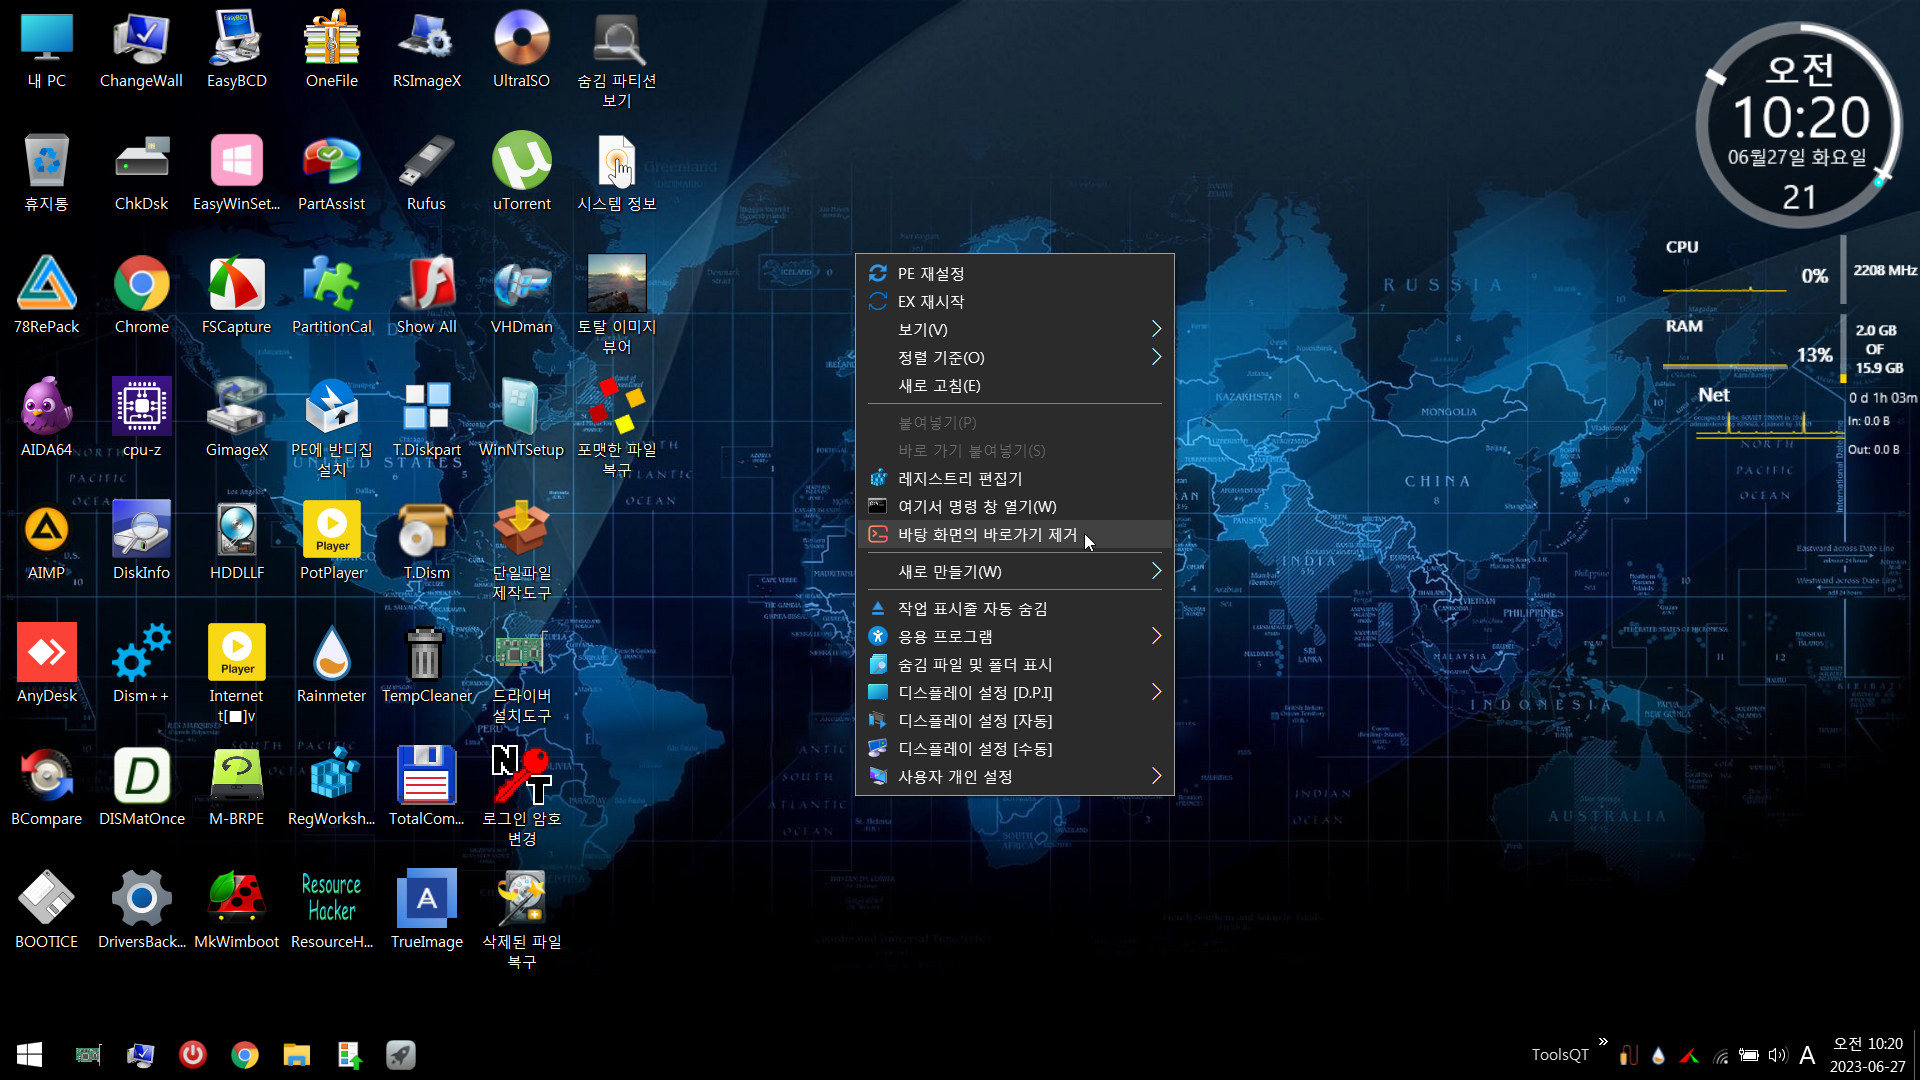Open the Windows Start button
Screen dimensions: 1920x1080
(x=29, y=1054)
